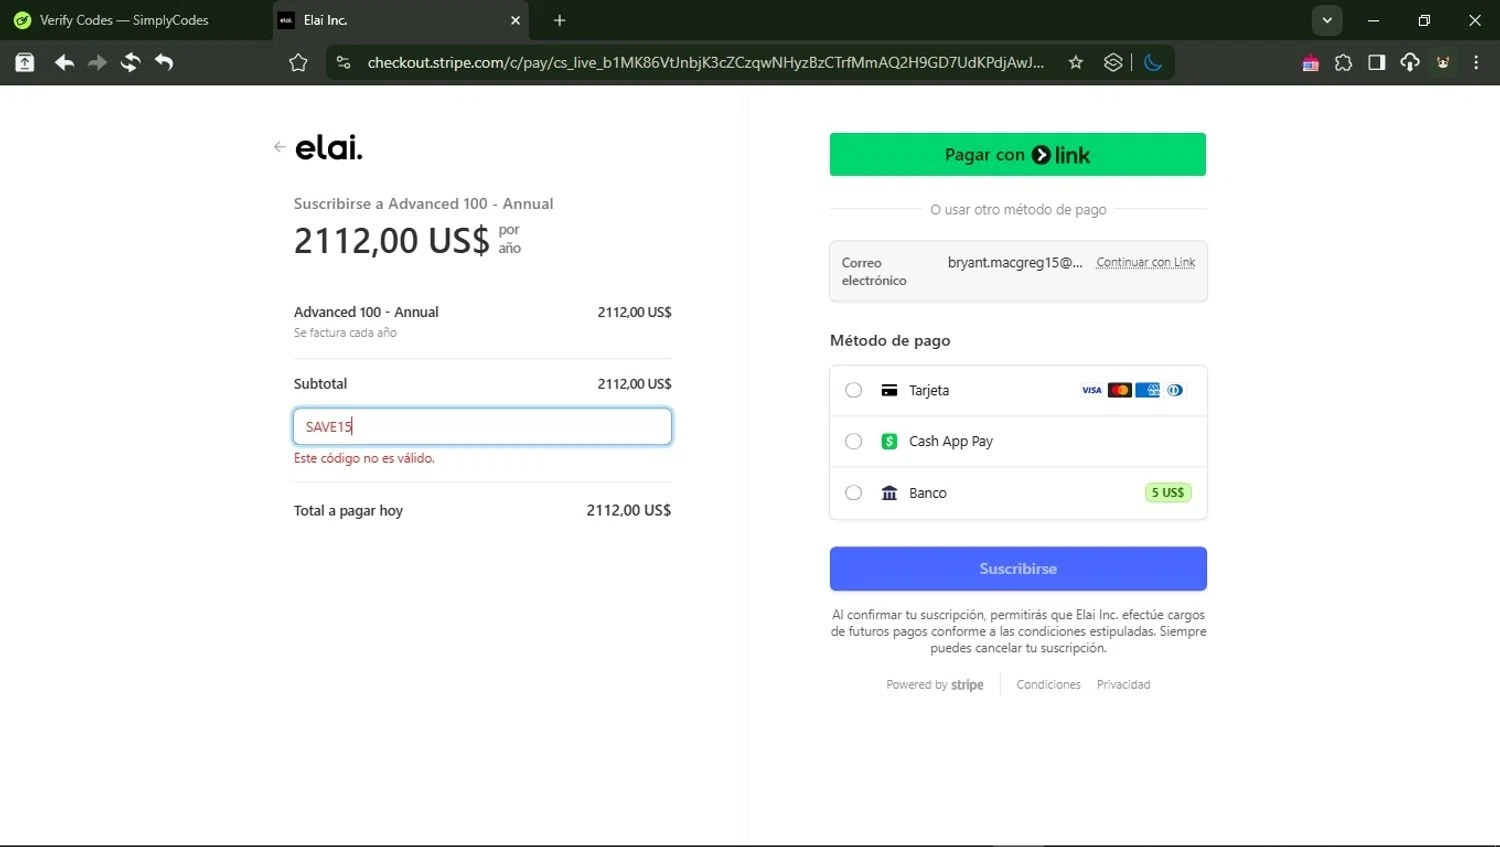Click the Pagar con link button
This screenshot has height=847, width=1500.
point(1017,154)
